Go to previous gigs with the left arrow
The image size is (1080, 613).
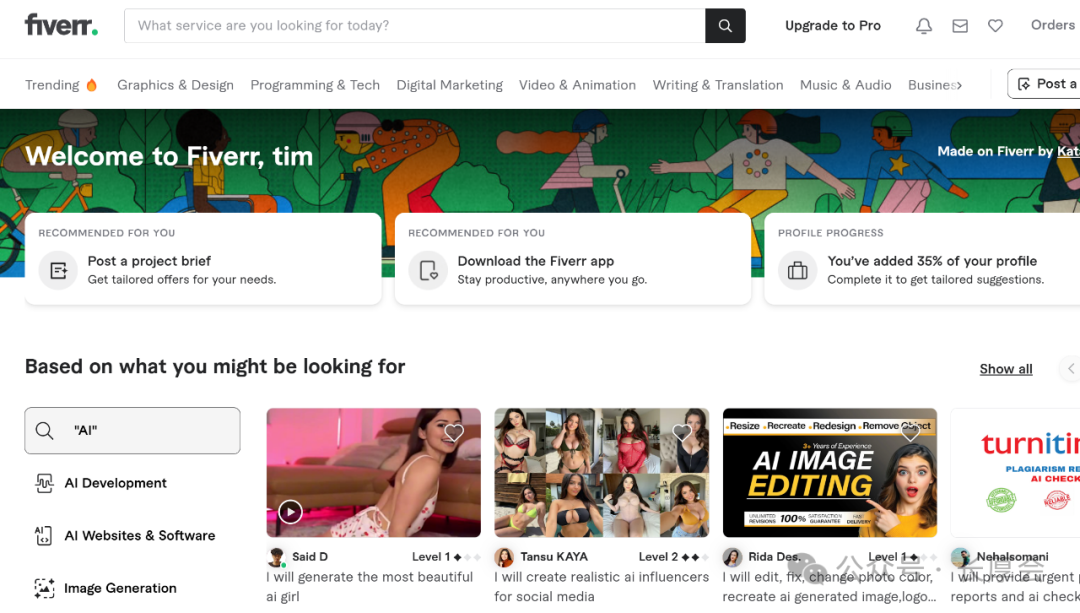pyautogui.click(x=1070, y=368)
